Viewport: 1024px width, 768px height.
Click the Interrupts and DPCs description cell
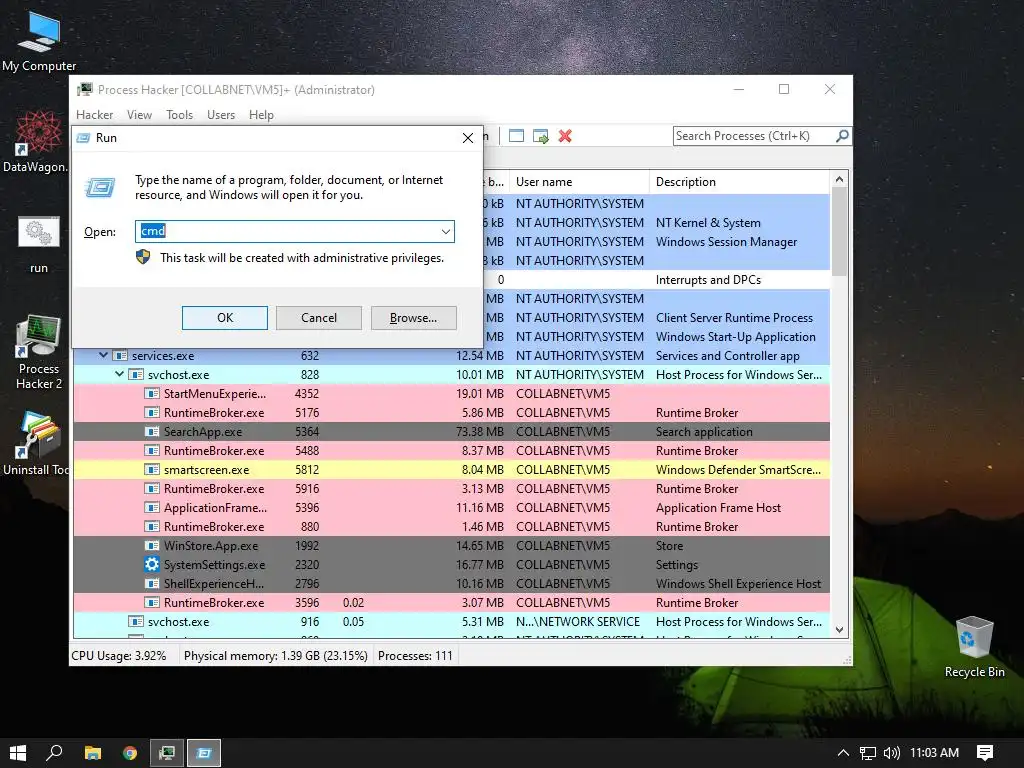coord(709,280)
